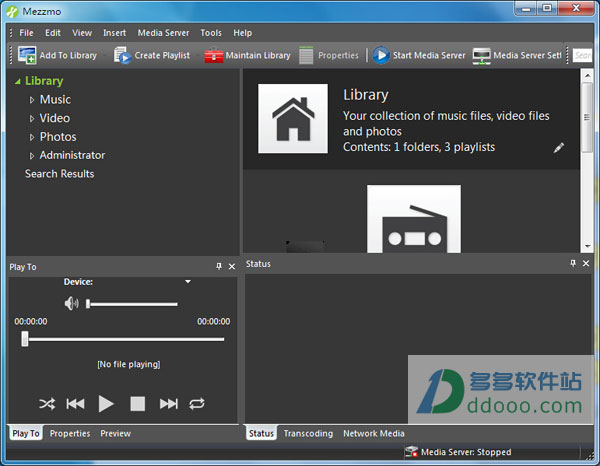The image size is (600, 466).
Task: Select the Photos folder in the tree
Action: pos(58,137)
